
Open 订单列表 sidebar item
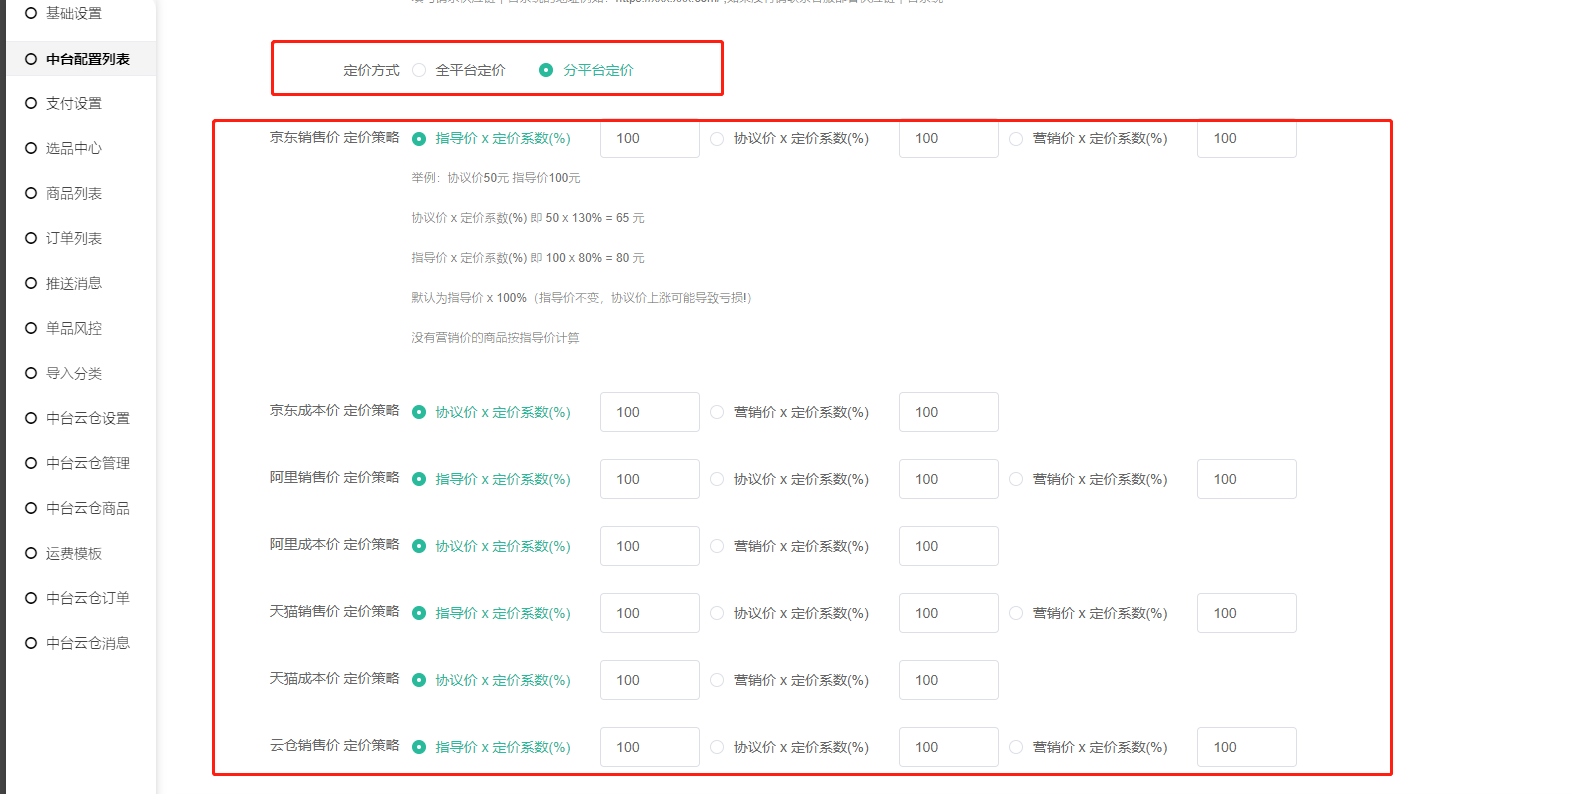(73, 238)
